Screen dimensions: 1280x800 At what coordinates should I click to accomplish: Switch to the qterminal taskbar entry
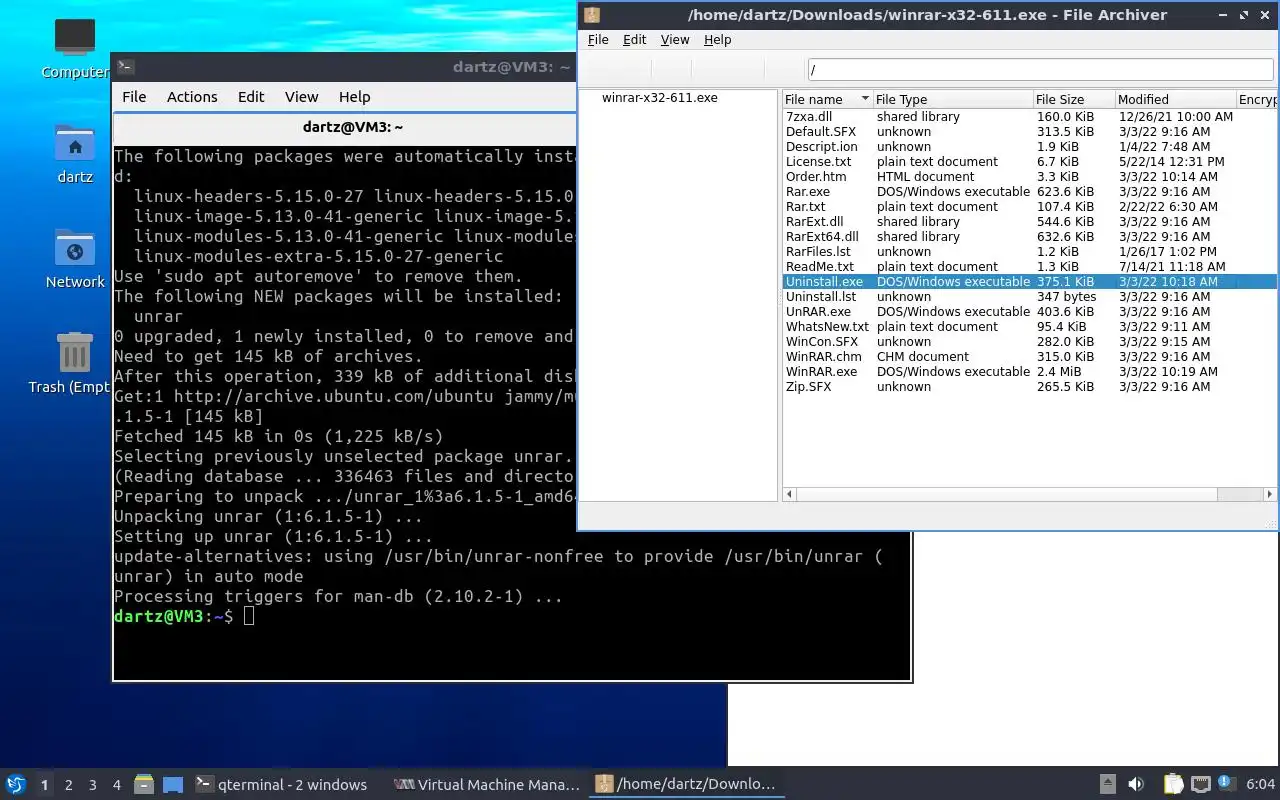pyautogui.click(x=281, y=784)
